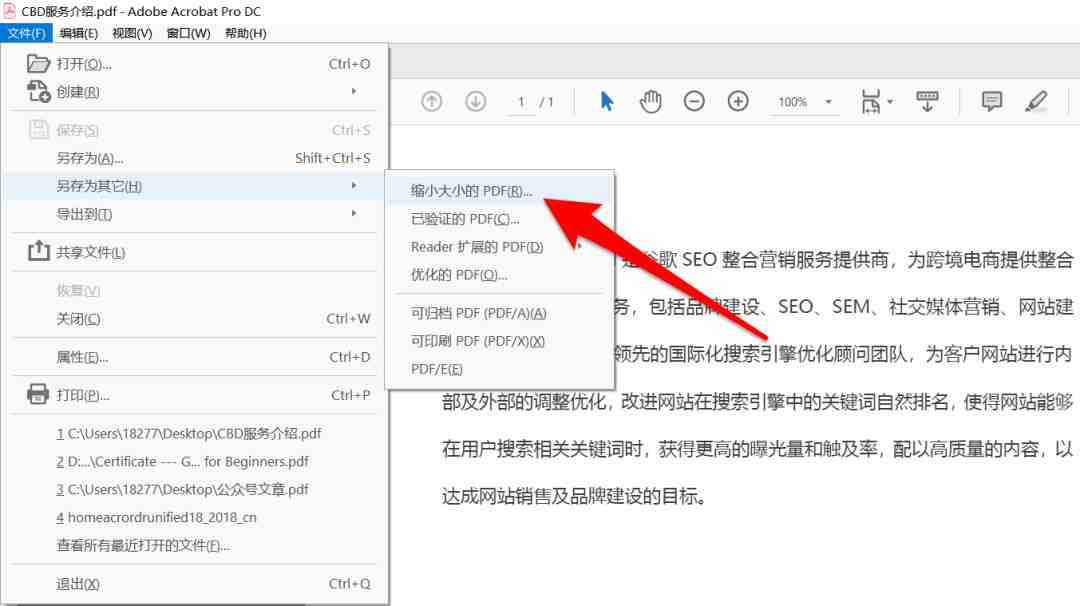Image resolution: width=1080 pixels, height=606 pixels.
Task: Select the arrow selection tool
Action: click(x=606, y=102)
